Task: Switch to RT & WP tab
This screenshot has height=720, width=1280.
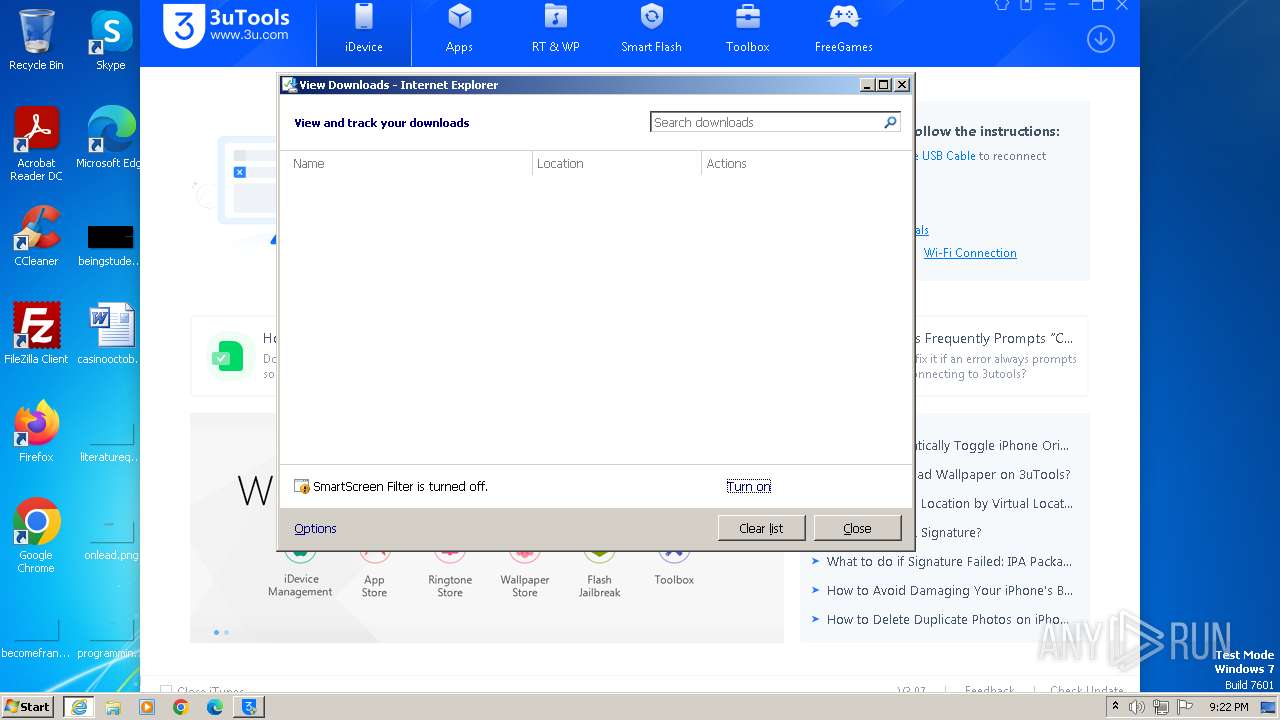Action: (555, 30)
